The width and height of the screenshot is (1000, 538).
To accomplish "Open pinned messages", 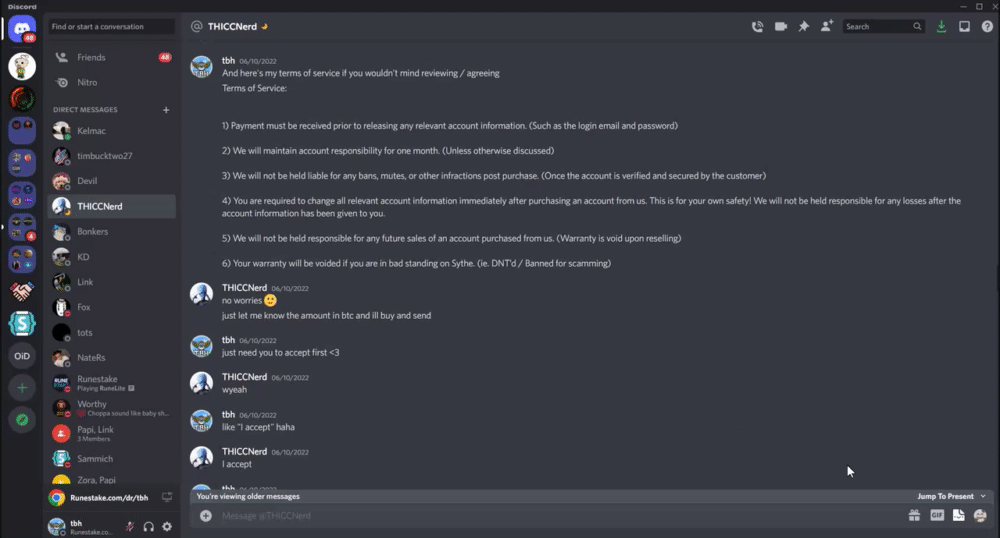I will [x=803, y=27].
